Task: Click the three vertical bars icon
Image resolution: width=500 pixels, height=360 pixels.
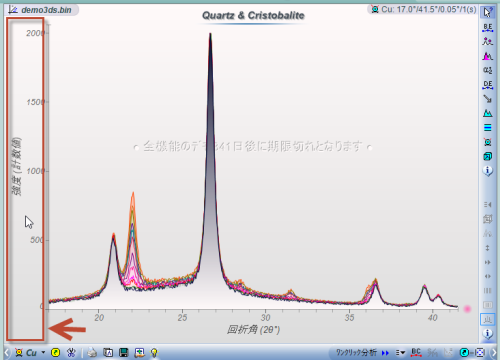Action: pos(488,291)
